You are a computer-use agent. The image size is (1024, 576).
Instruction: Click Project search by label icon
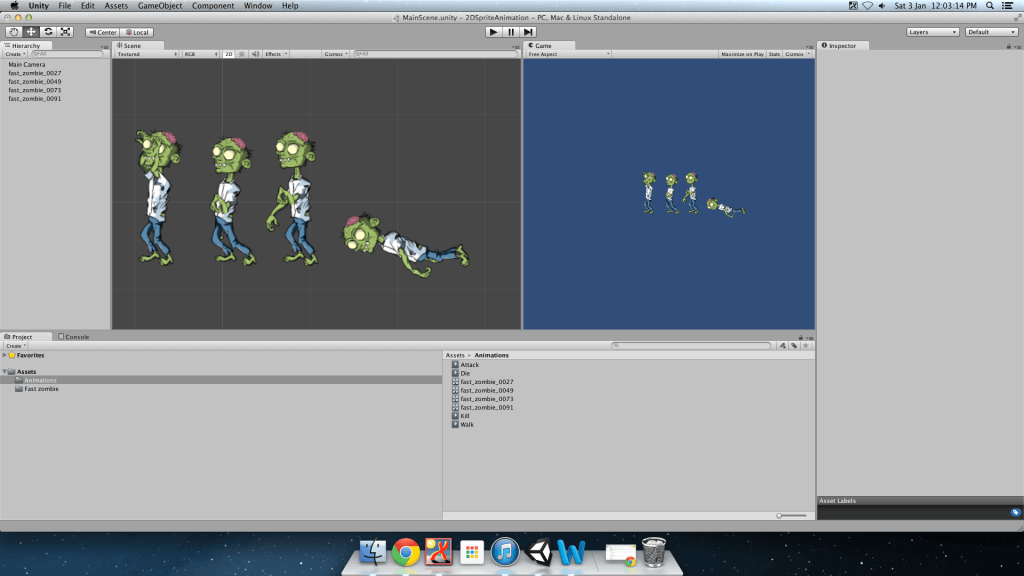(794, 346)
